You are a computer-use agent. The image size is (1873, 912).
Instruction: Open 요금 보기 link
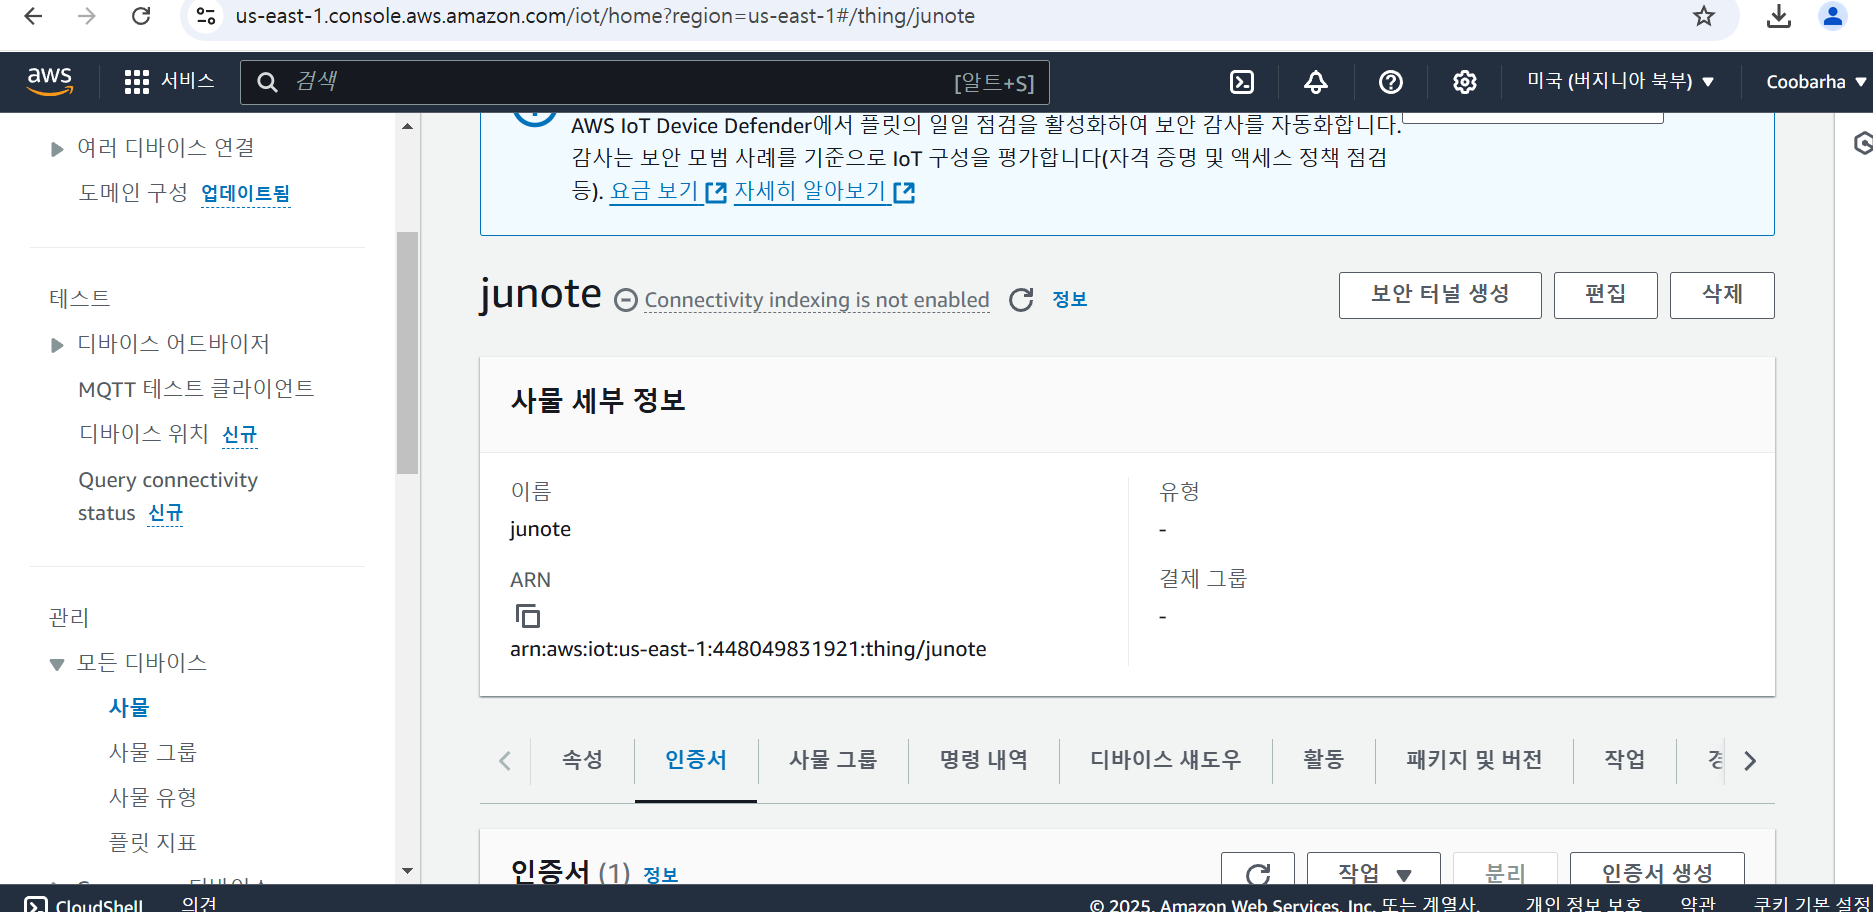click(x=668, y=191)
